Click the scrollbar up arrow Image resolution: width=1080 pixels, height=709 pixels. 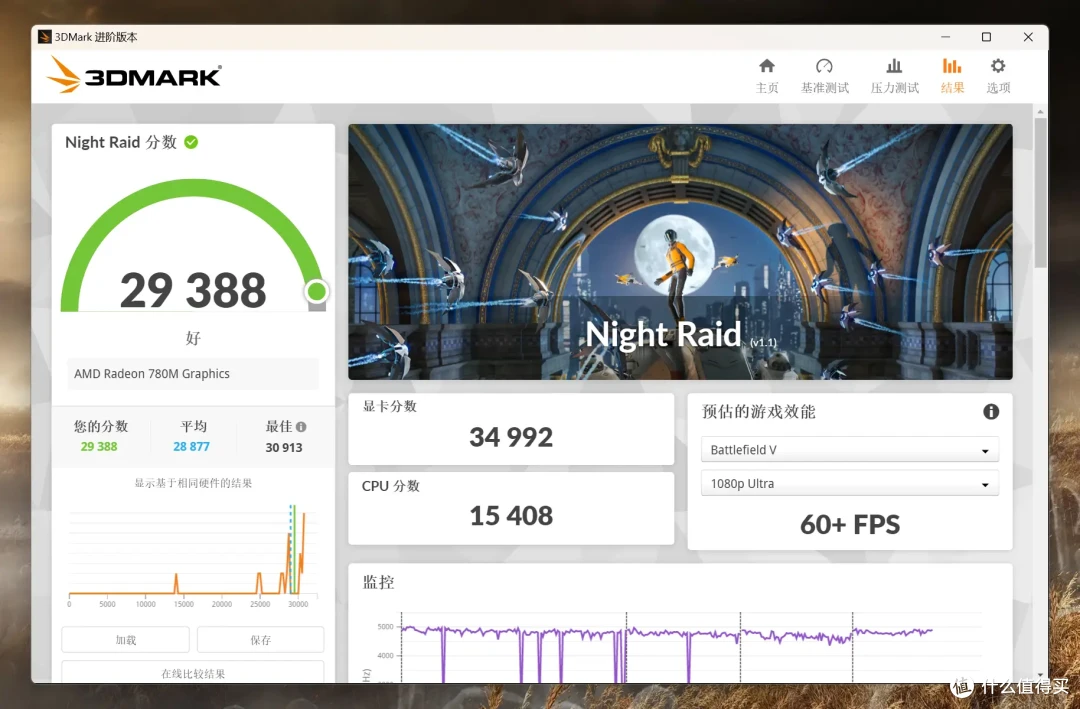pyautogui.click(x=1040, y=111)
